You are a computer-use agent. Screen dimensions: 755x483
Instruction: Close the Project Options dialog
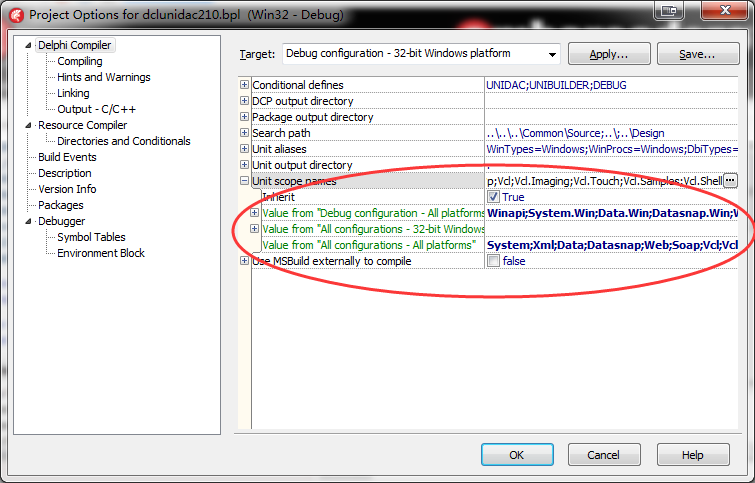725,10
